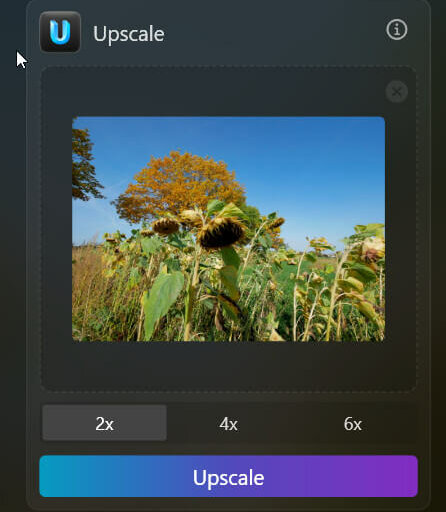446x512 pixels.
Task: Select the 4x upscale factor
Action: coord(228,424)
